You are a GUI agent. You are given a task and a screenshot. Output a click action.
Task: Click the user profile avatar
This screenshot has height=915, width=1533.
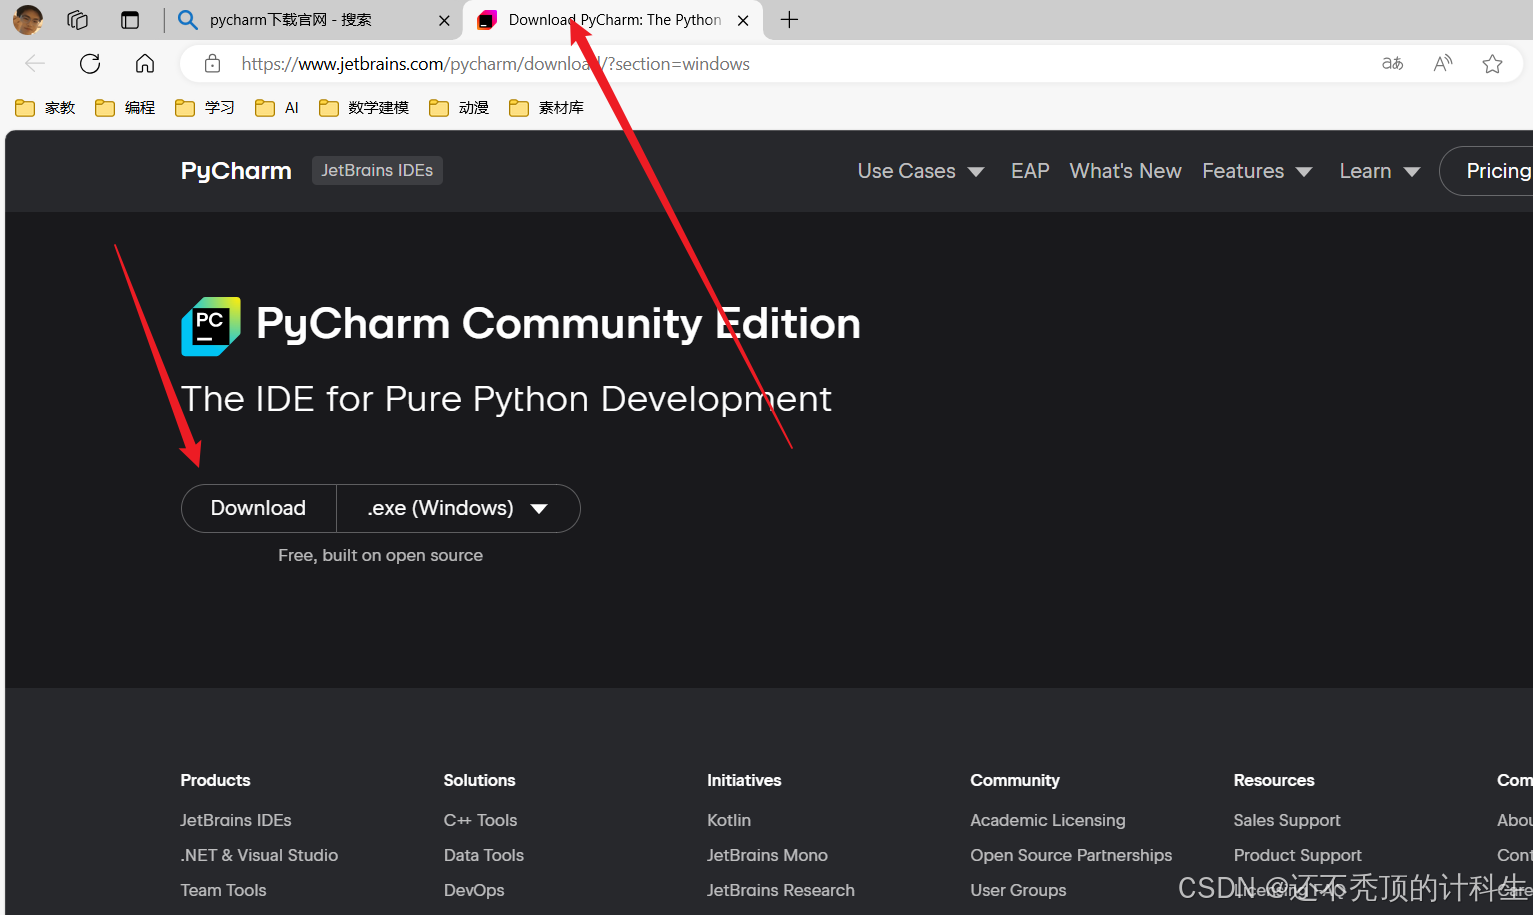(28, 20)
